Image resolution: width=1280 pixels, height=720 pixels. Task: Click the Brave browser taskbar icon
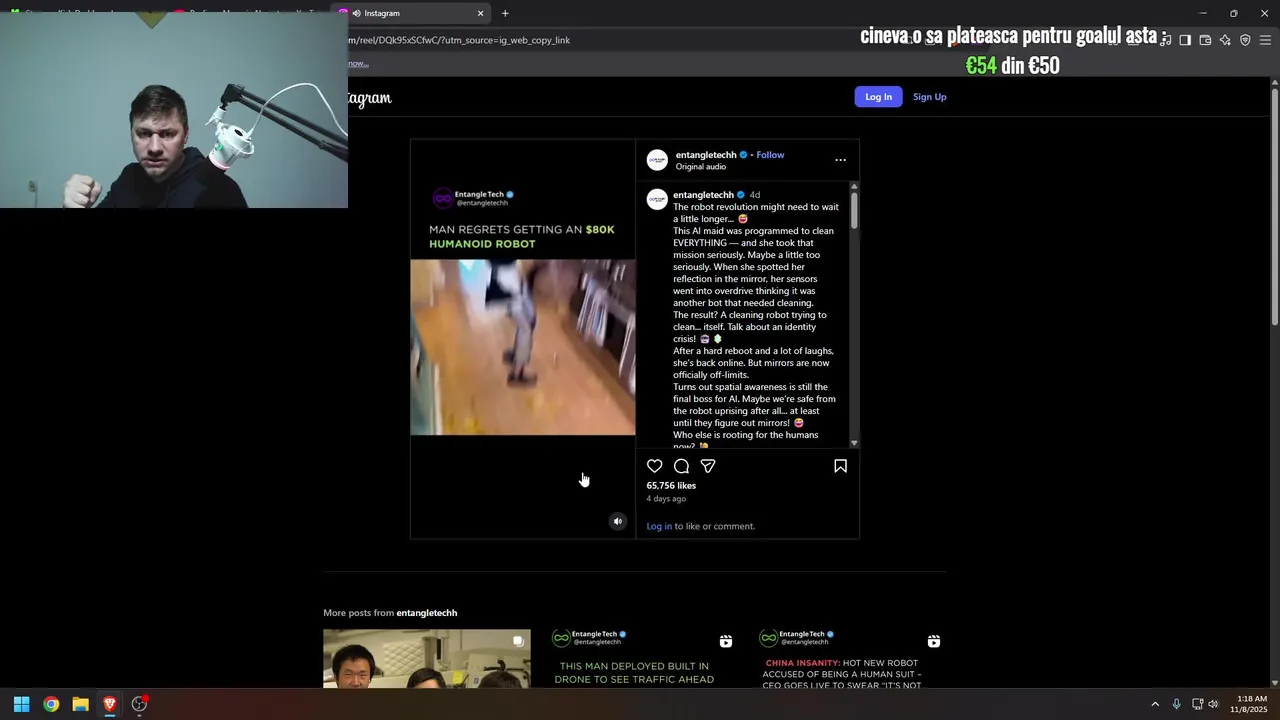[110, 704]
